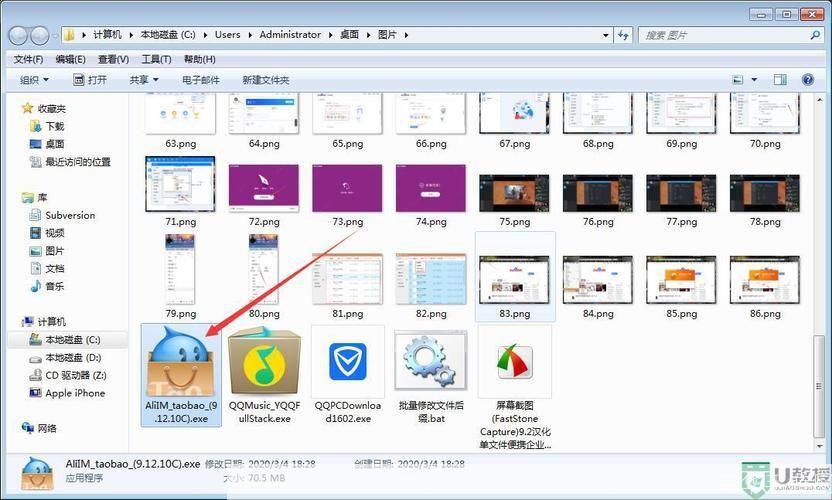Click the back navigation arrow button
Viewport: 832px width, 500px height.
[x=19, y=35]
